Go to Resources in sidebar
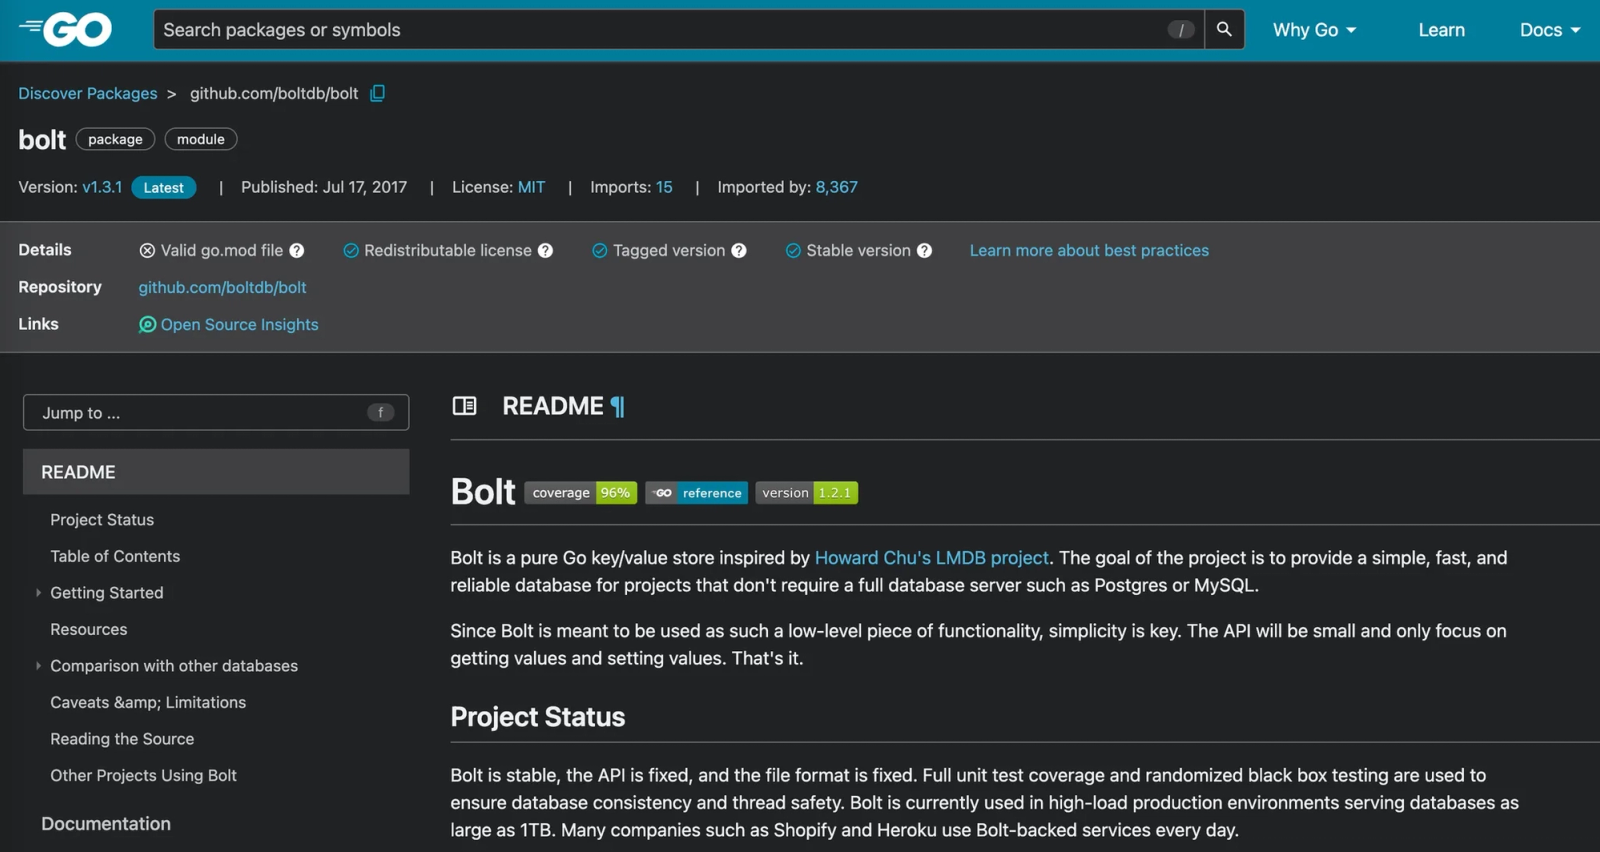This screenshot has width=1600, height=852. 89,630
